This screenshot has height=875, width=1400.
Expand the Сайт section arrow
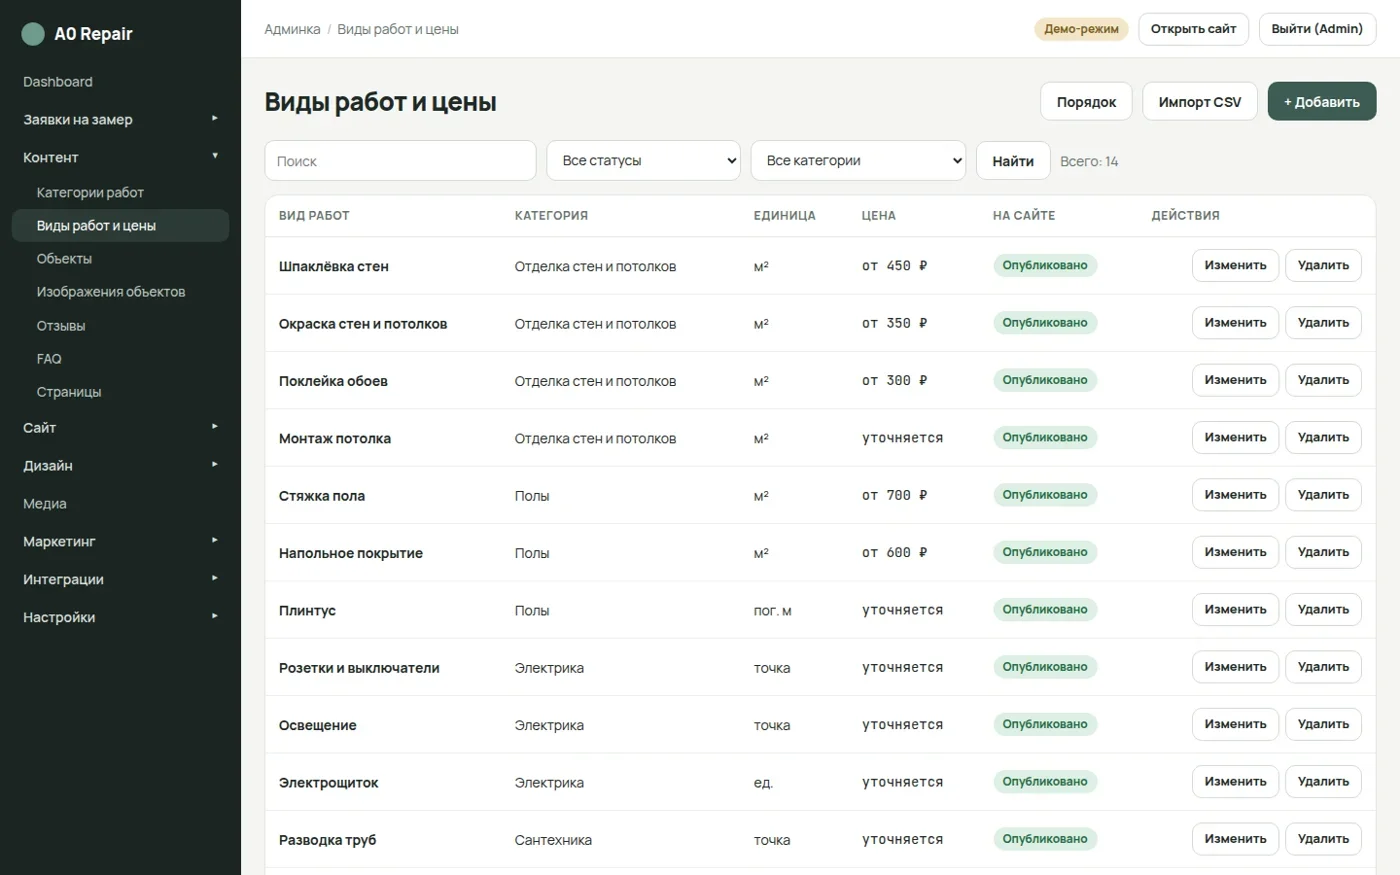coord(214,426)
